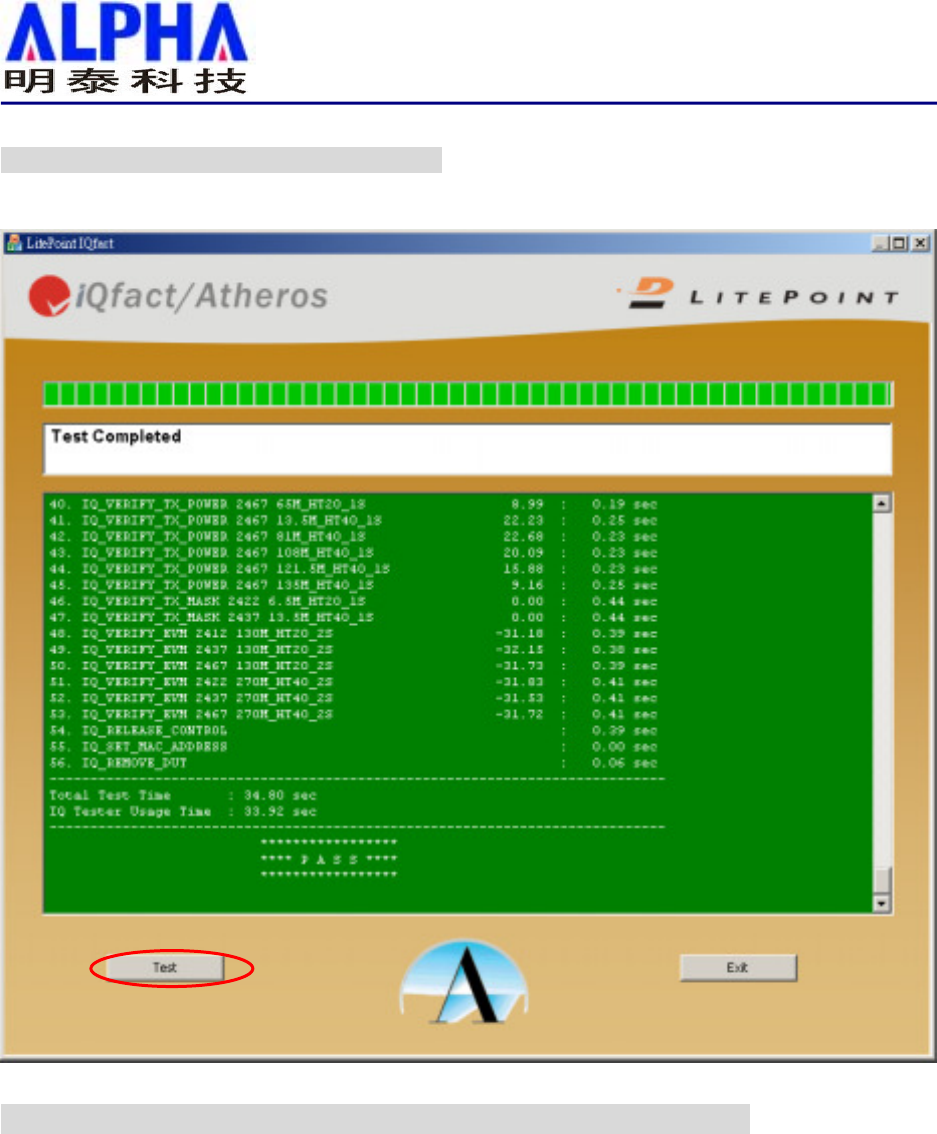The width and height of the screenshot is (937, 1134).
Task: Click the 'Total Test Time' line
Action: 183,795
